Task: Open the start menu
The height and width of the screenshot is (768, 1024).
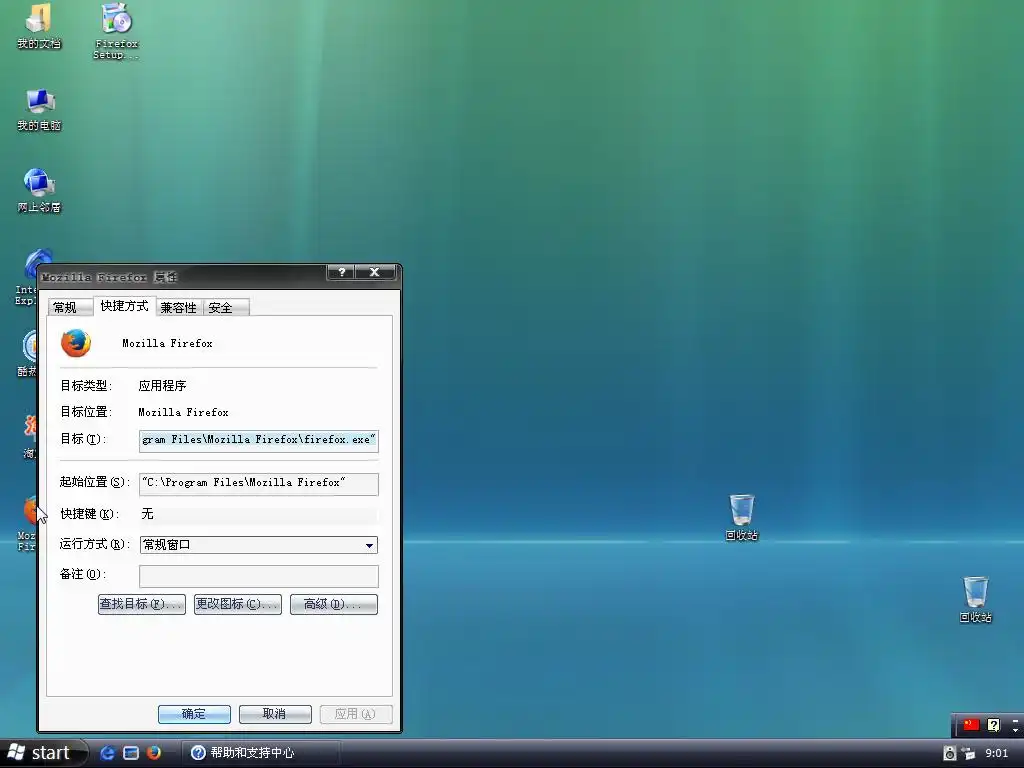Action: coord(43,753)
